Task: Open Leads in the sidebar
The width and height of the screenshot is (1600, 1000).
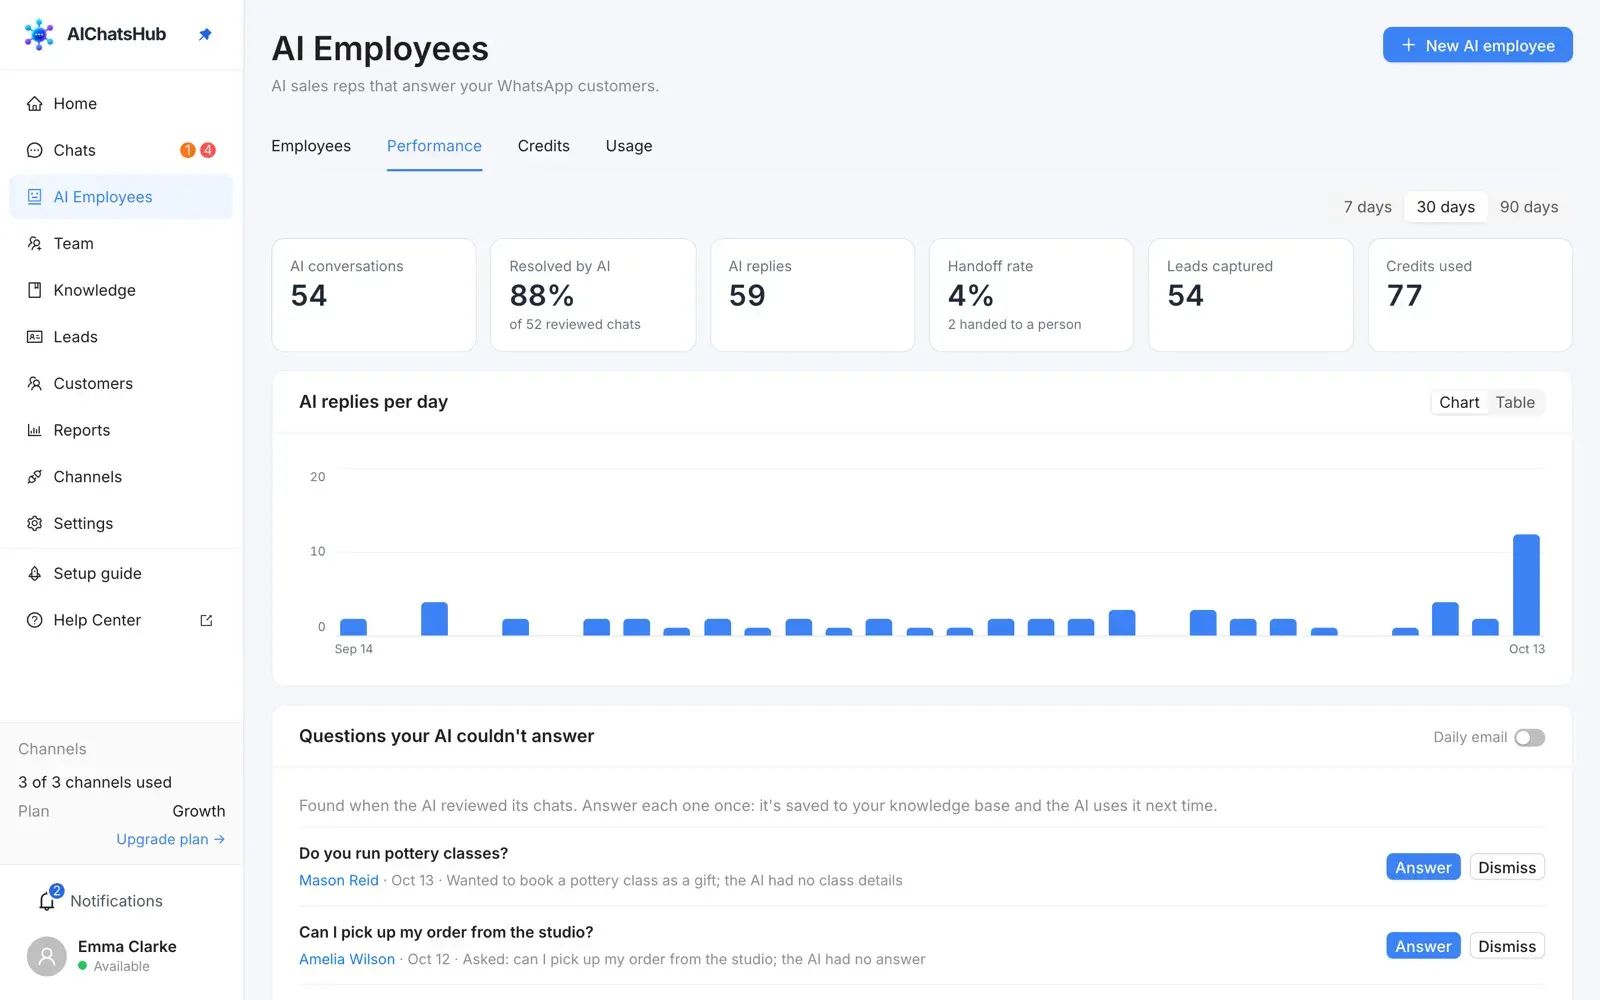Action: [121, 337]
